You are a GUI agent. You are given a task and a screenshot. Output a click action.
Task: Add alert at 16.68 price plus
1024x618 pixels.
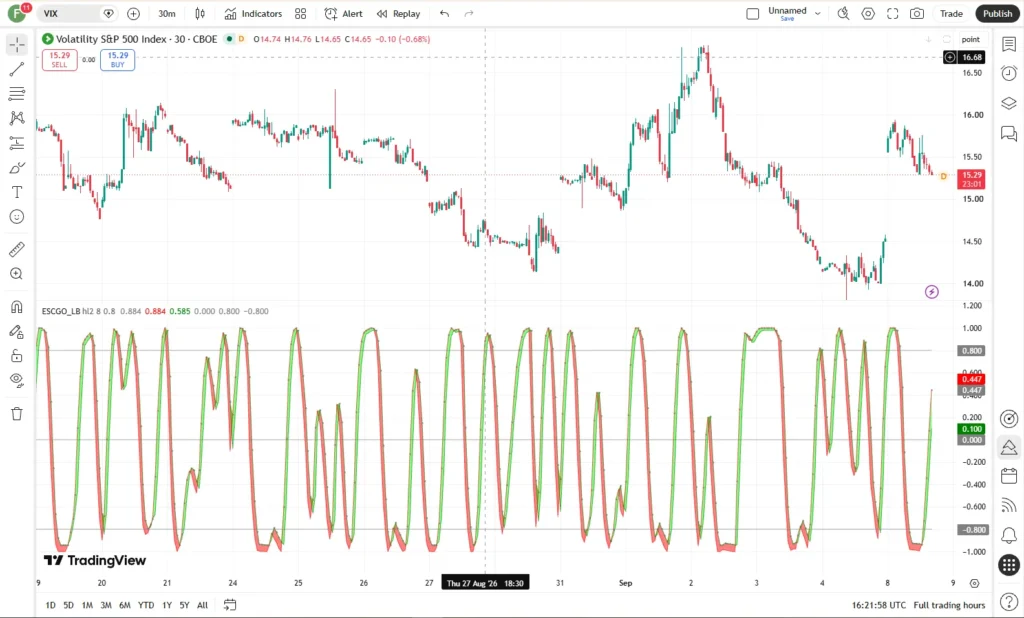coord(950,57)
